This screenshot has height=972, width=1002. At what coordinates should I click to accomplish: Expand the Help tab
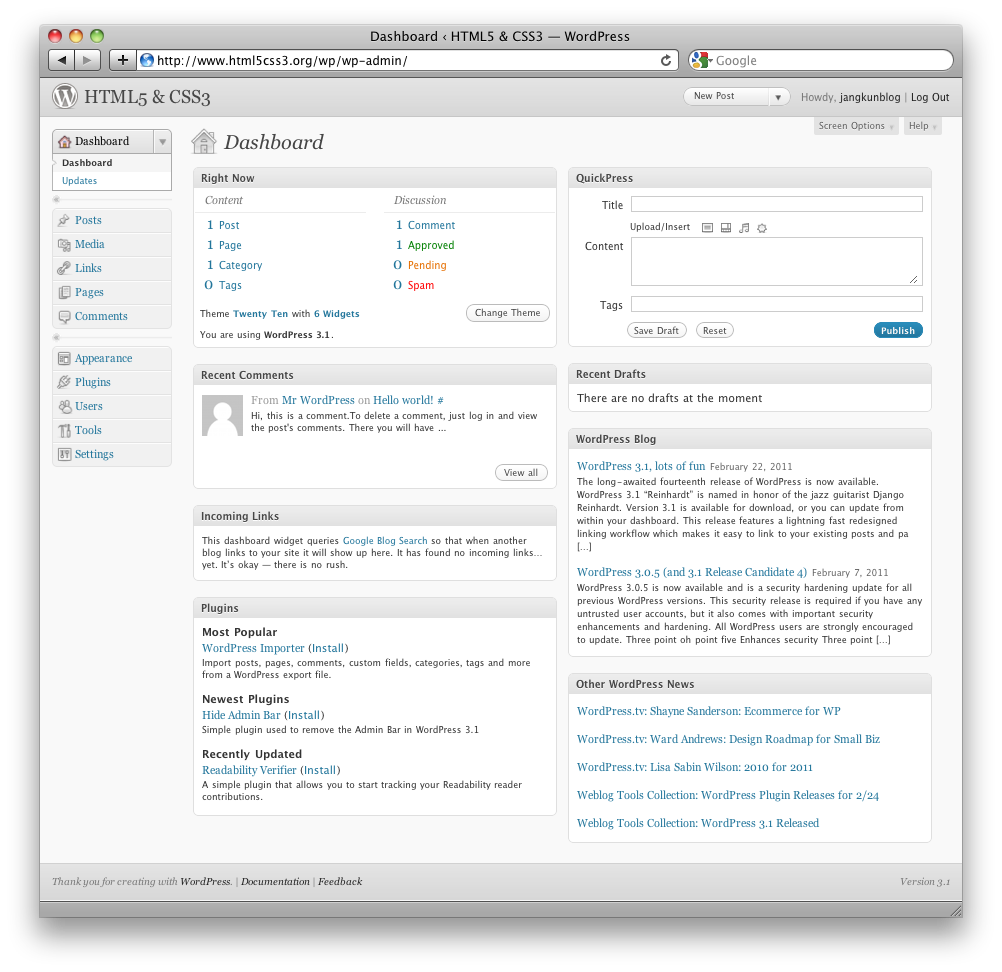pyautogui.click(x=921, y=125)
